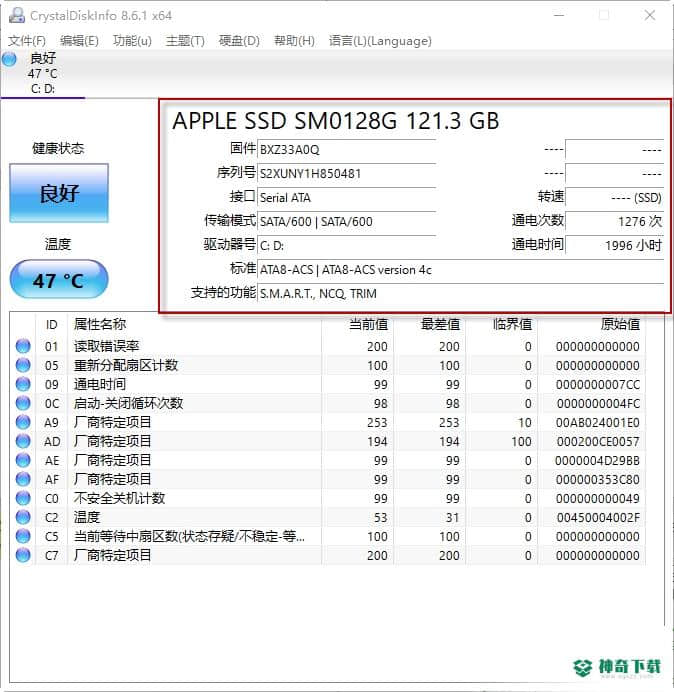Open the 帮助(H) menu
The width and height of the screenshot is (674, 692).
[294, 41]
